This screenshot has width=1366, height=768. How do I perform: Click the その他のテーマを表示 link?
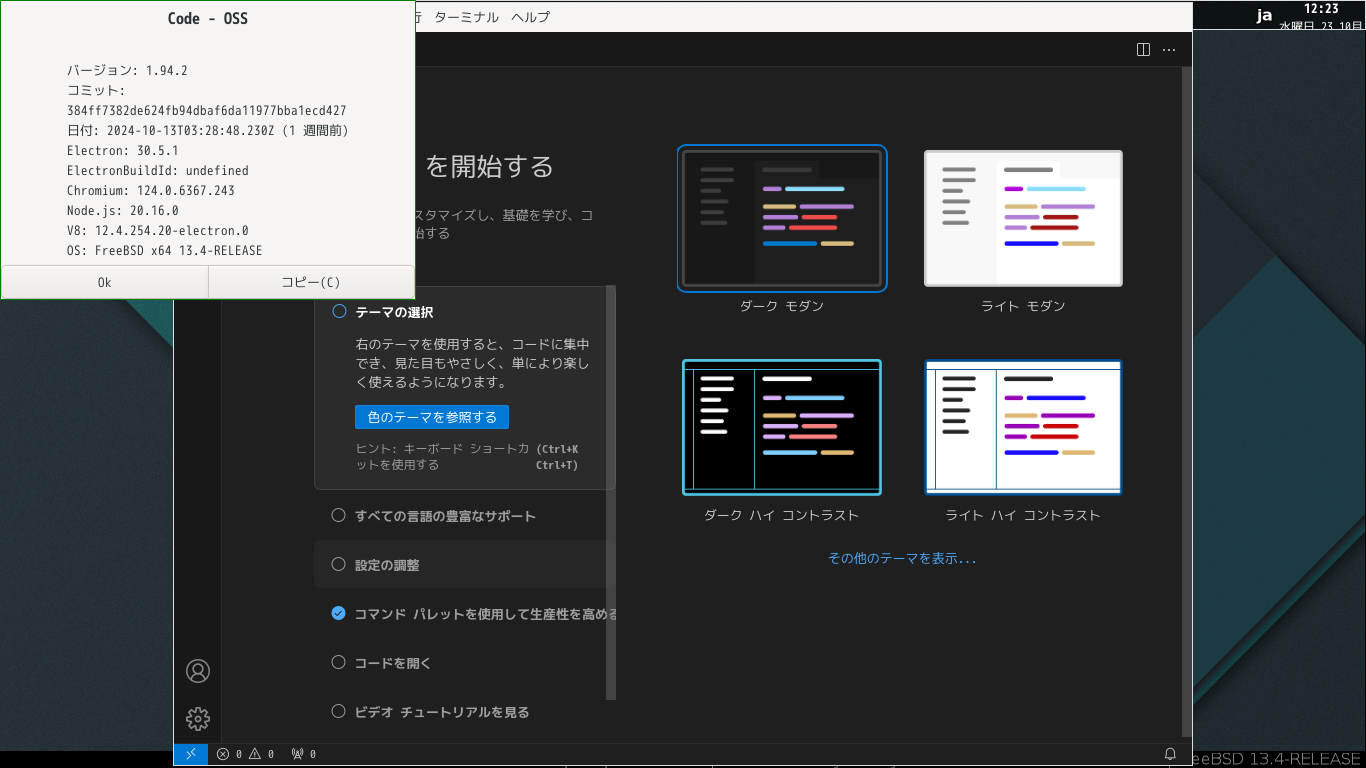[902, 559]
